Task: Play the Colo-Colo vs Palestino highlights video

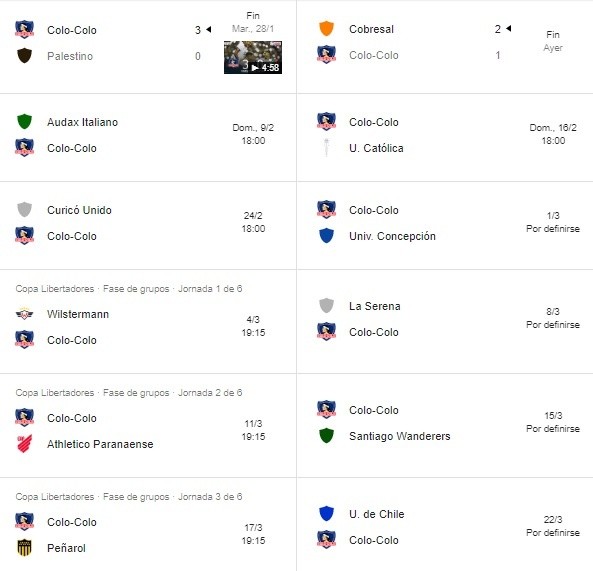Action: pyautogui.click(x=253, y=57)
